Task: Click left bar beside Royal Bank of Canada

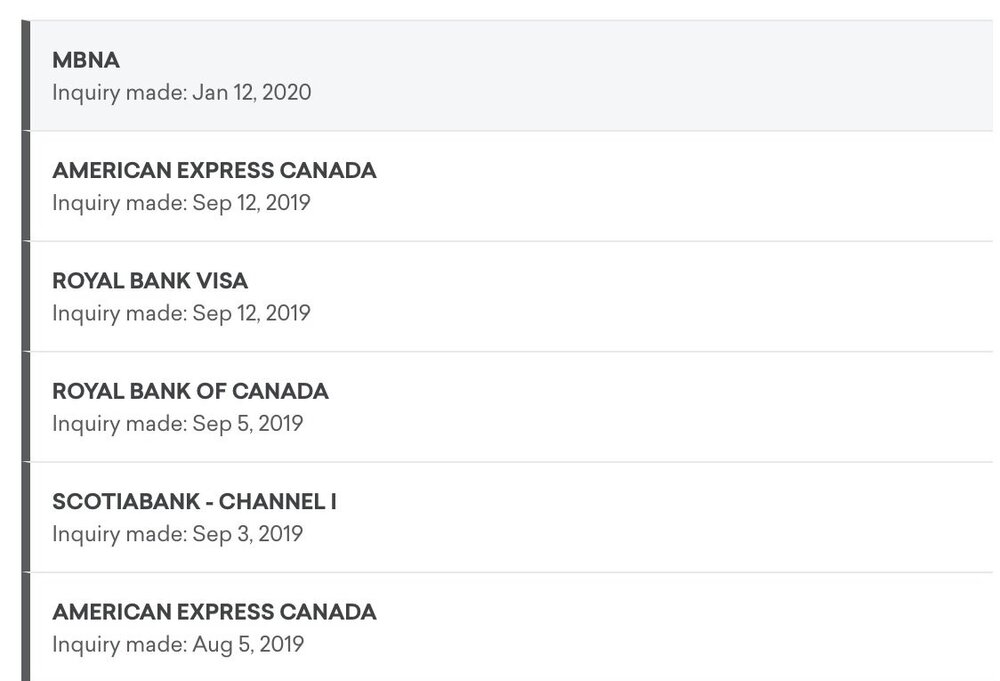Action: pos(26,407)
